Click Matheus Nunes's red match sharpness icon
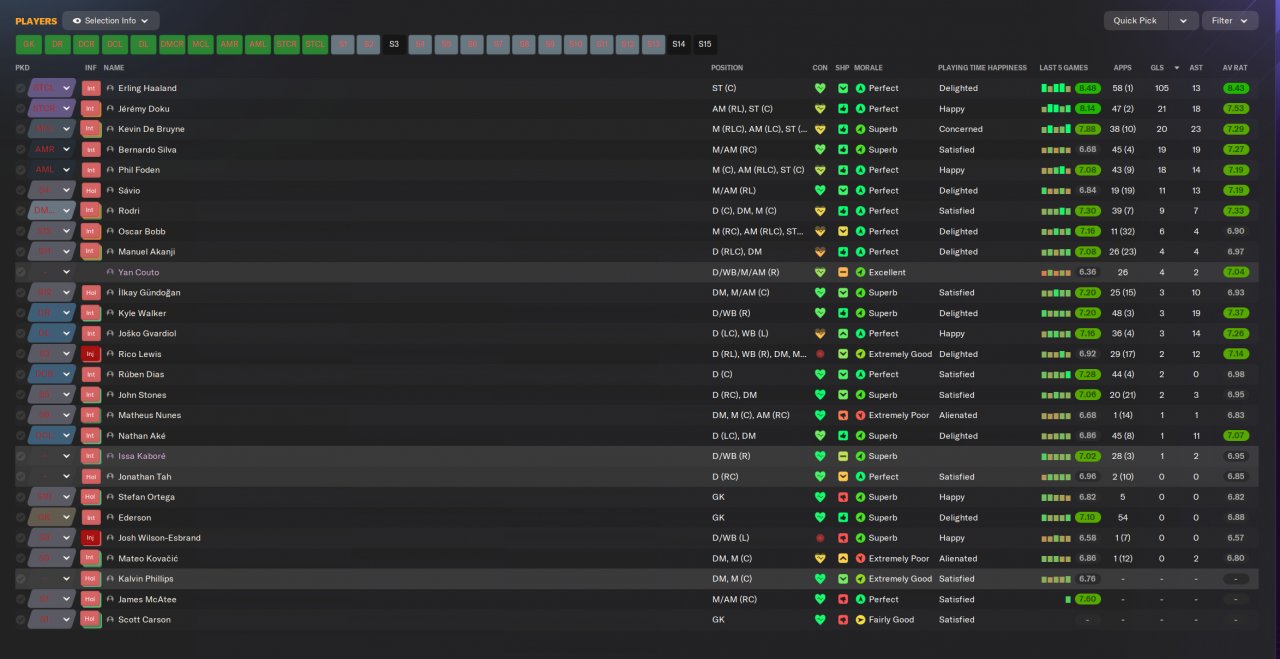This screenshot has width=1280, height=659. point(843,415)
